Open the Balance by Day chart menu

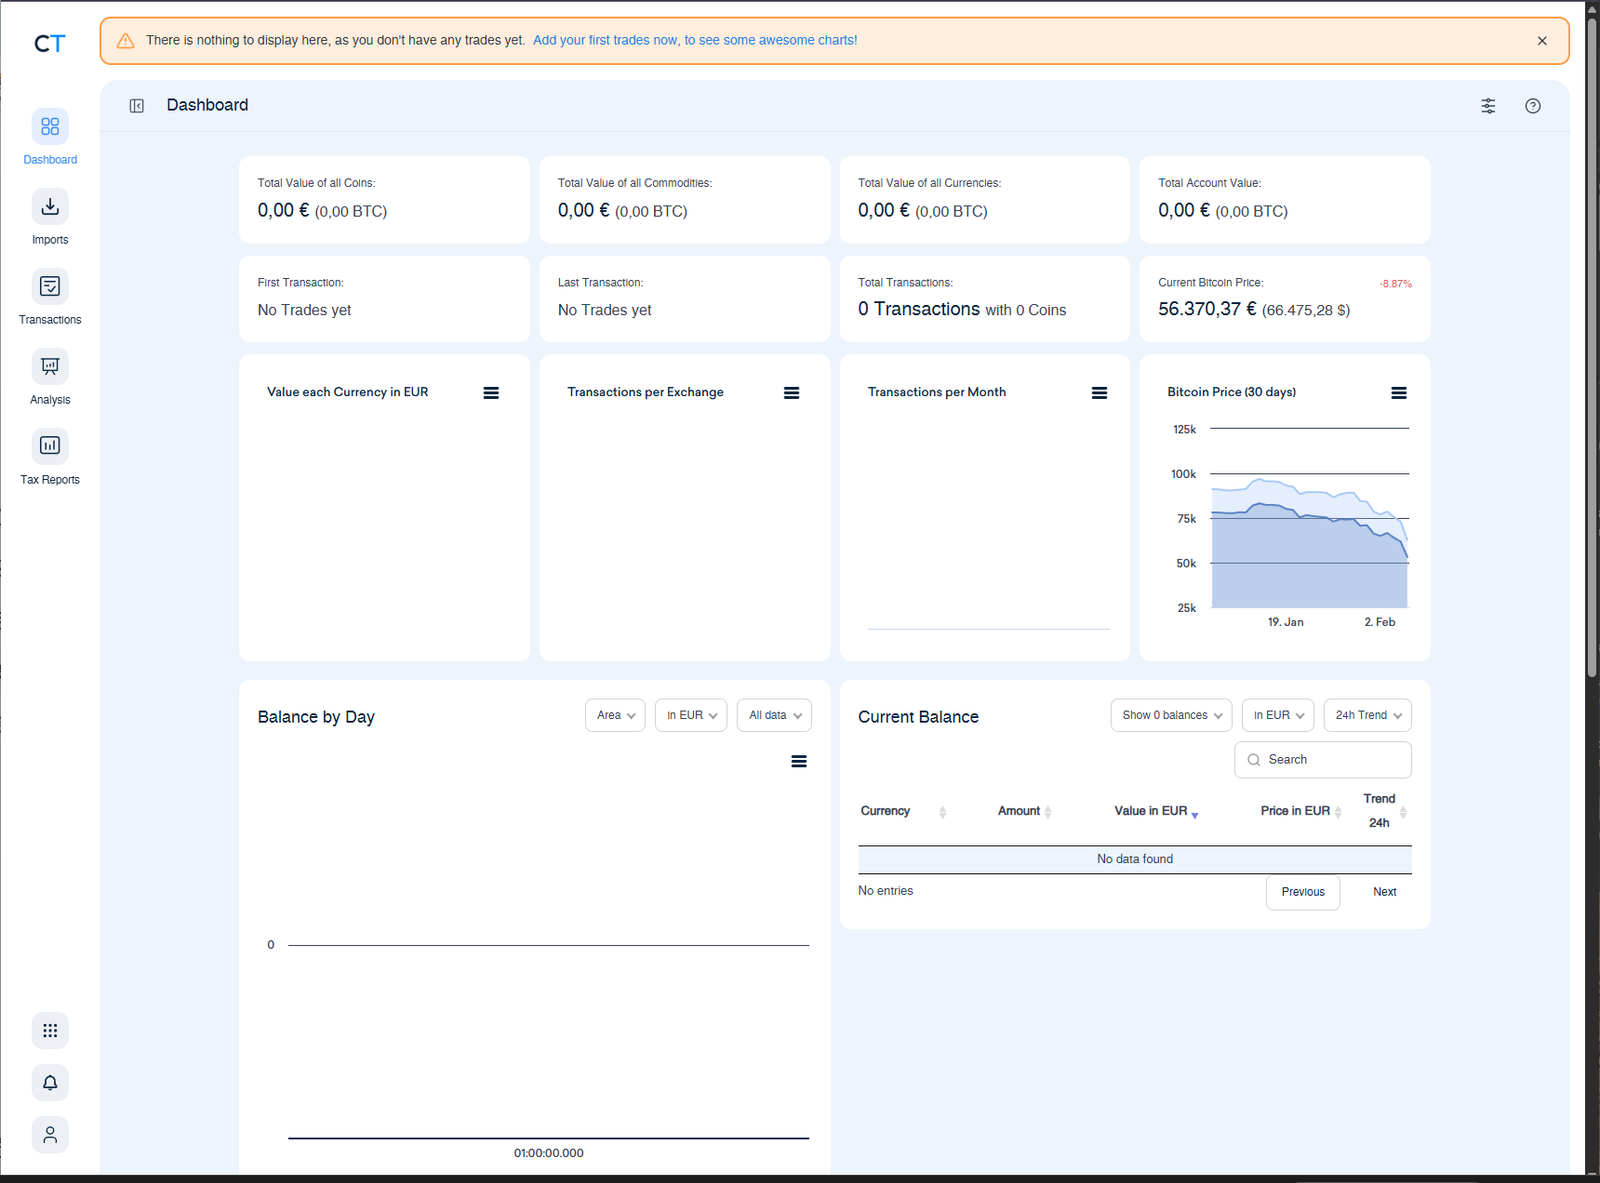(798, 761)
